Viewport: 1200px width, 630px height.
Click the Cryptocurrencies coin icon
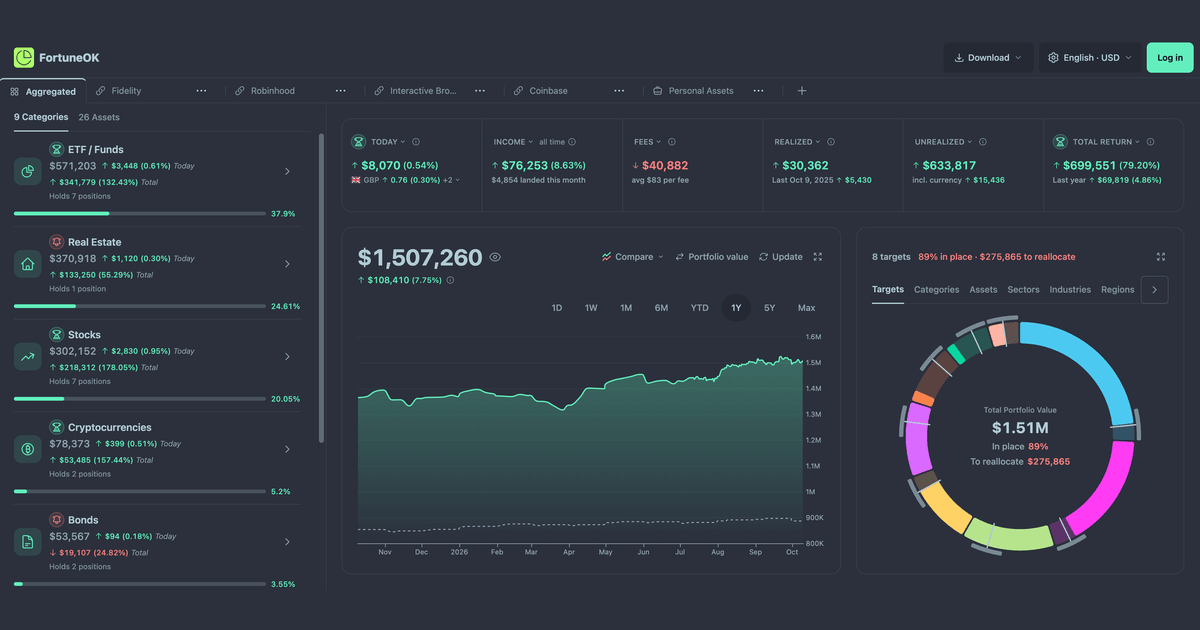pos(28,449)
